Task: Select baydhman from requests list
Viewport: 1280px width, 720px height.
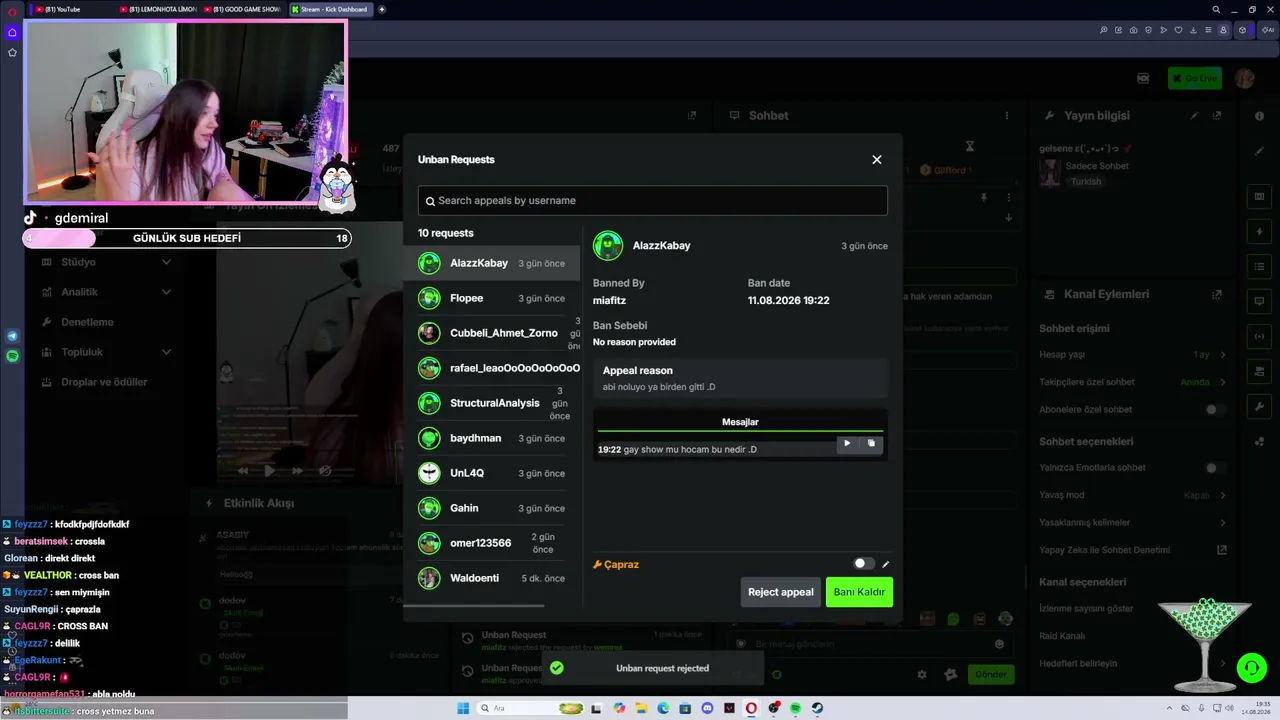Action: pos(492,438)
